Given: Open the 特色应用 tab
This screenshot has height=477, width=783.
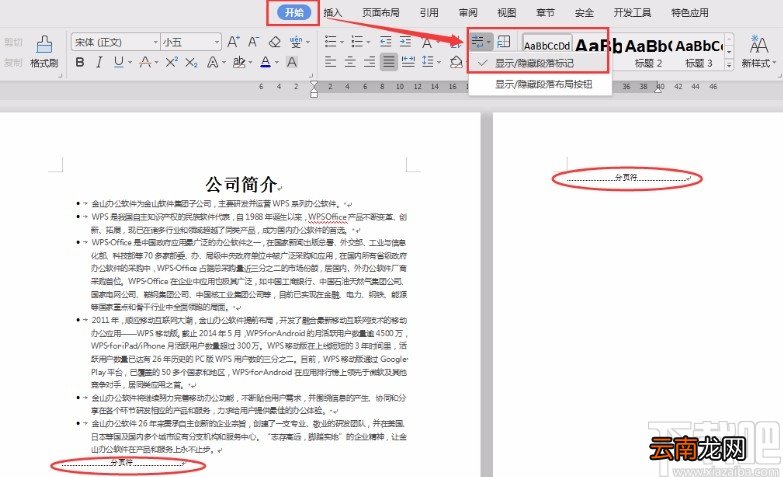Looking at the screenshot, I should point(690,13).
